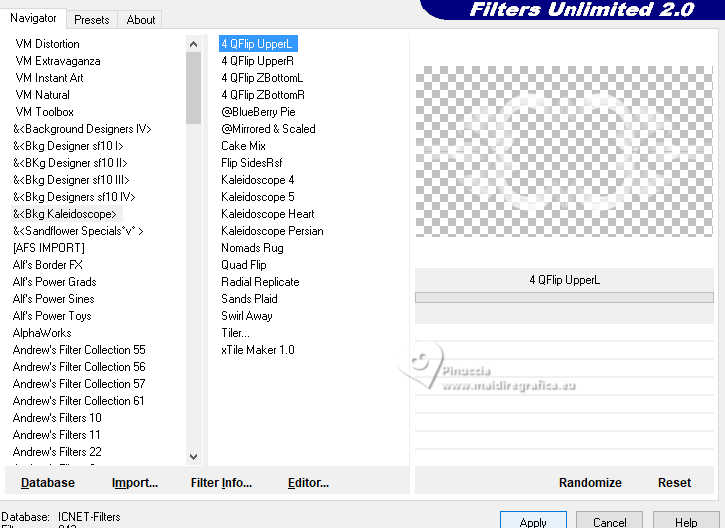Select Cake Mix filter

[243, 146]
